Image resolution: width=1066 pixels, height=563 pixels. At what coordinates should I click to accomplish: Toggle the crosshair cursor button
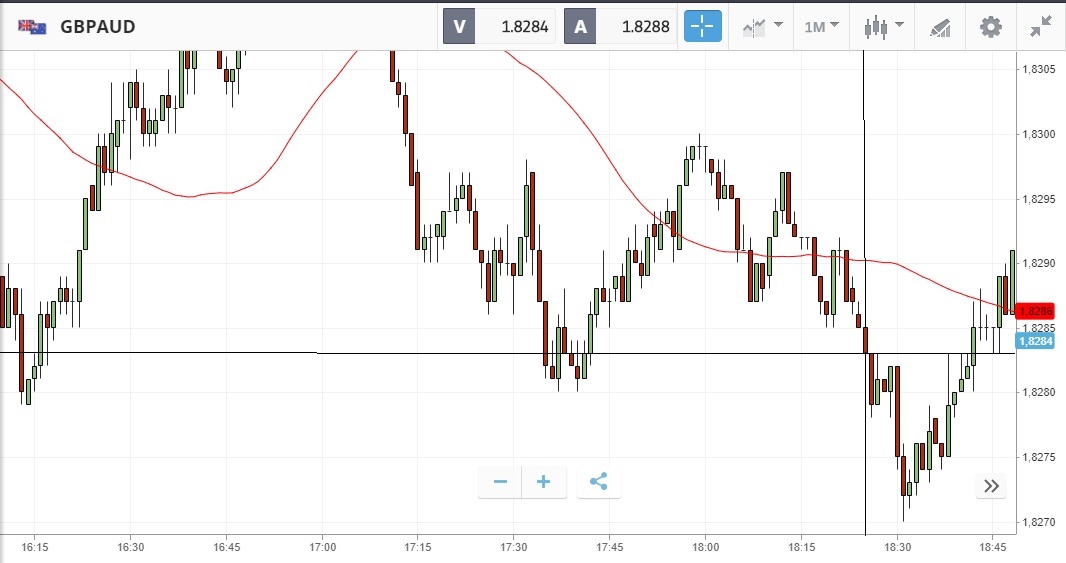[702, 26]
